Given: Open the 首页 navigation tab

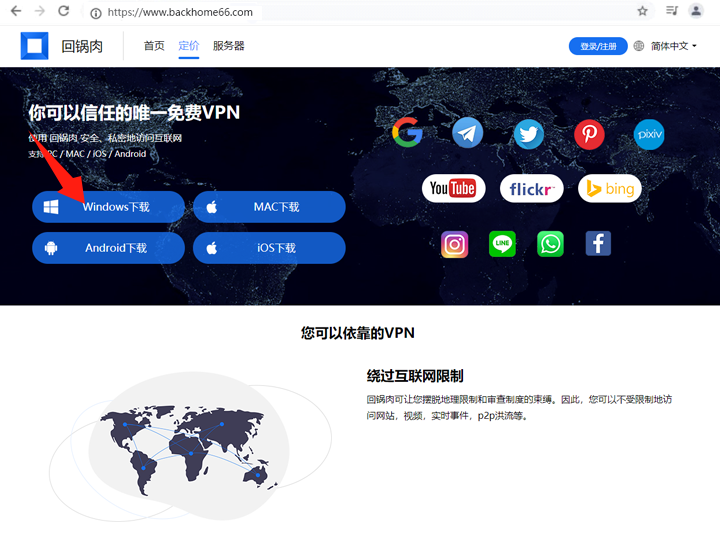Looking at the screenshot, I should [154, 46].
